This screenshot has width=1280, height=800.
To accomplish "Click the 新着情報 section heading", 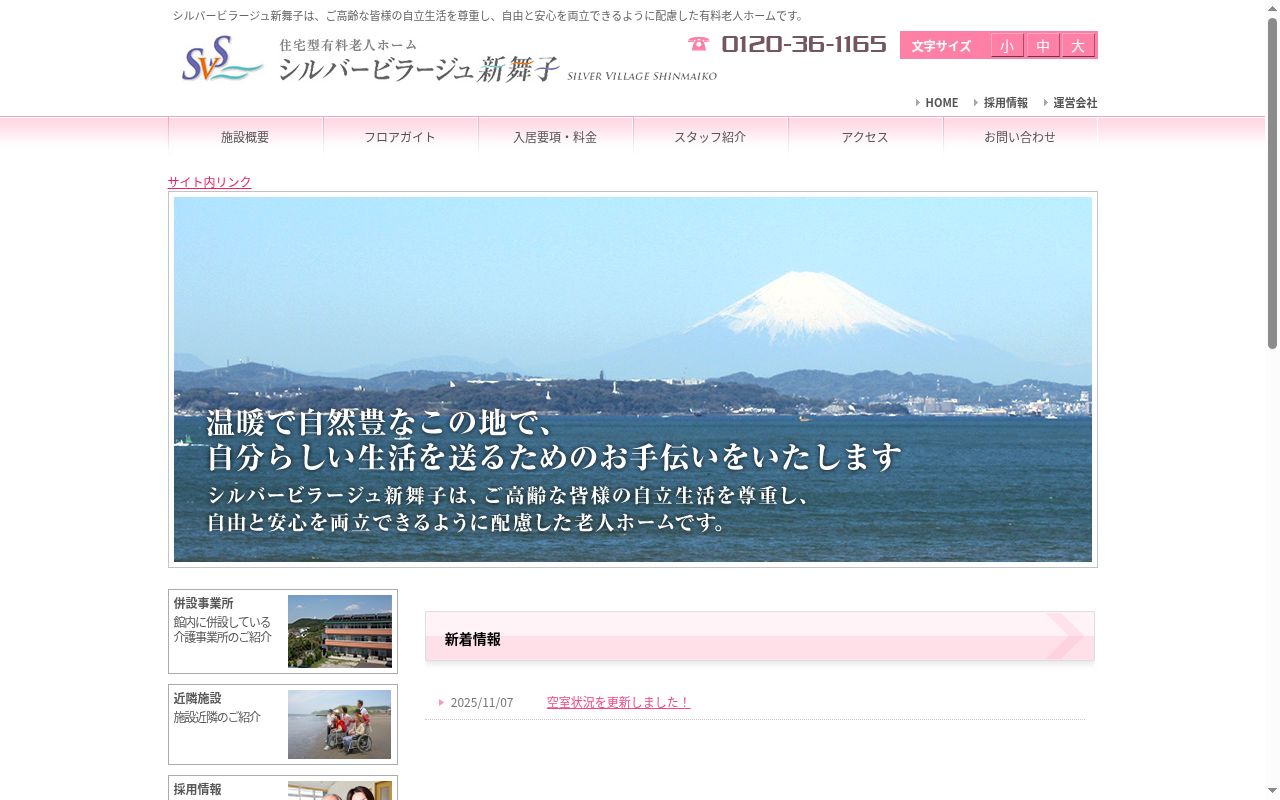I will [760, 637].
